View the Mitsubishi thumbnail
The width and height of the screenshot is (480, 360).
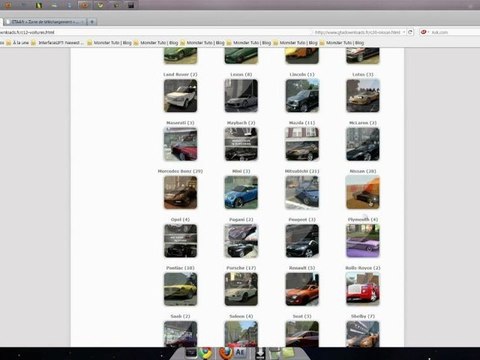tap(302, 192)
